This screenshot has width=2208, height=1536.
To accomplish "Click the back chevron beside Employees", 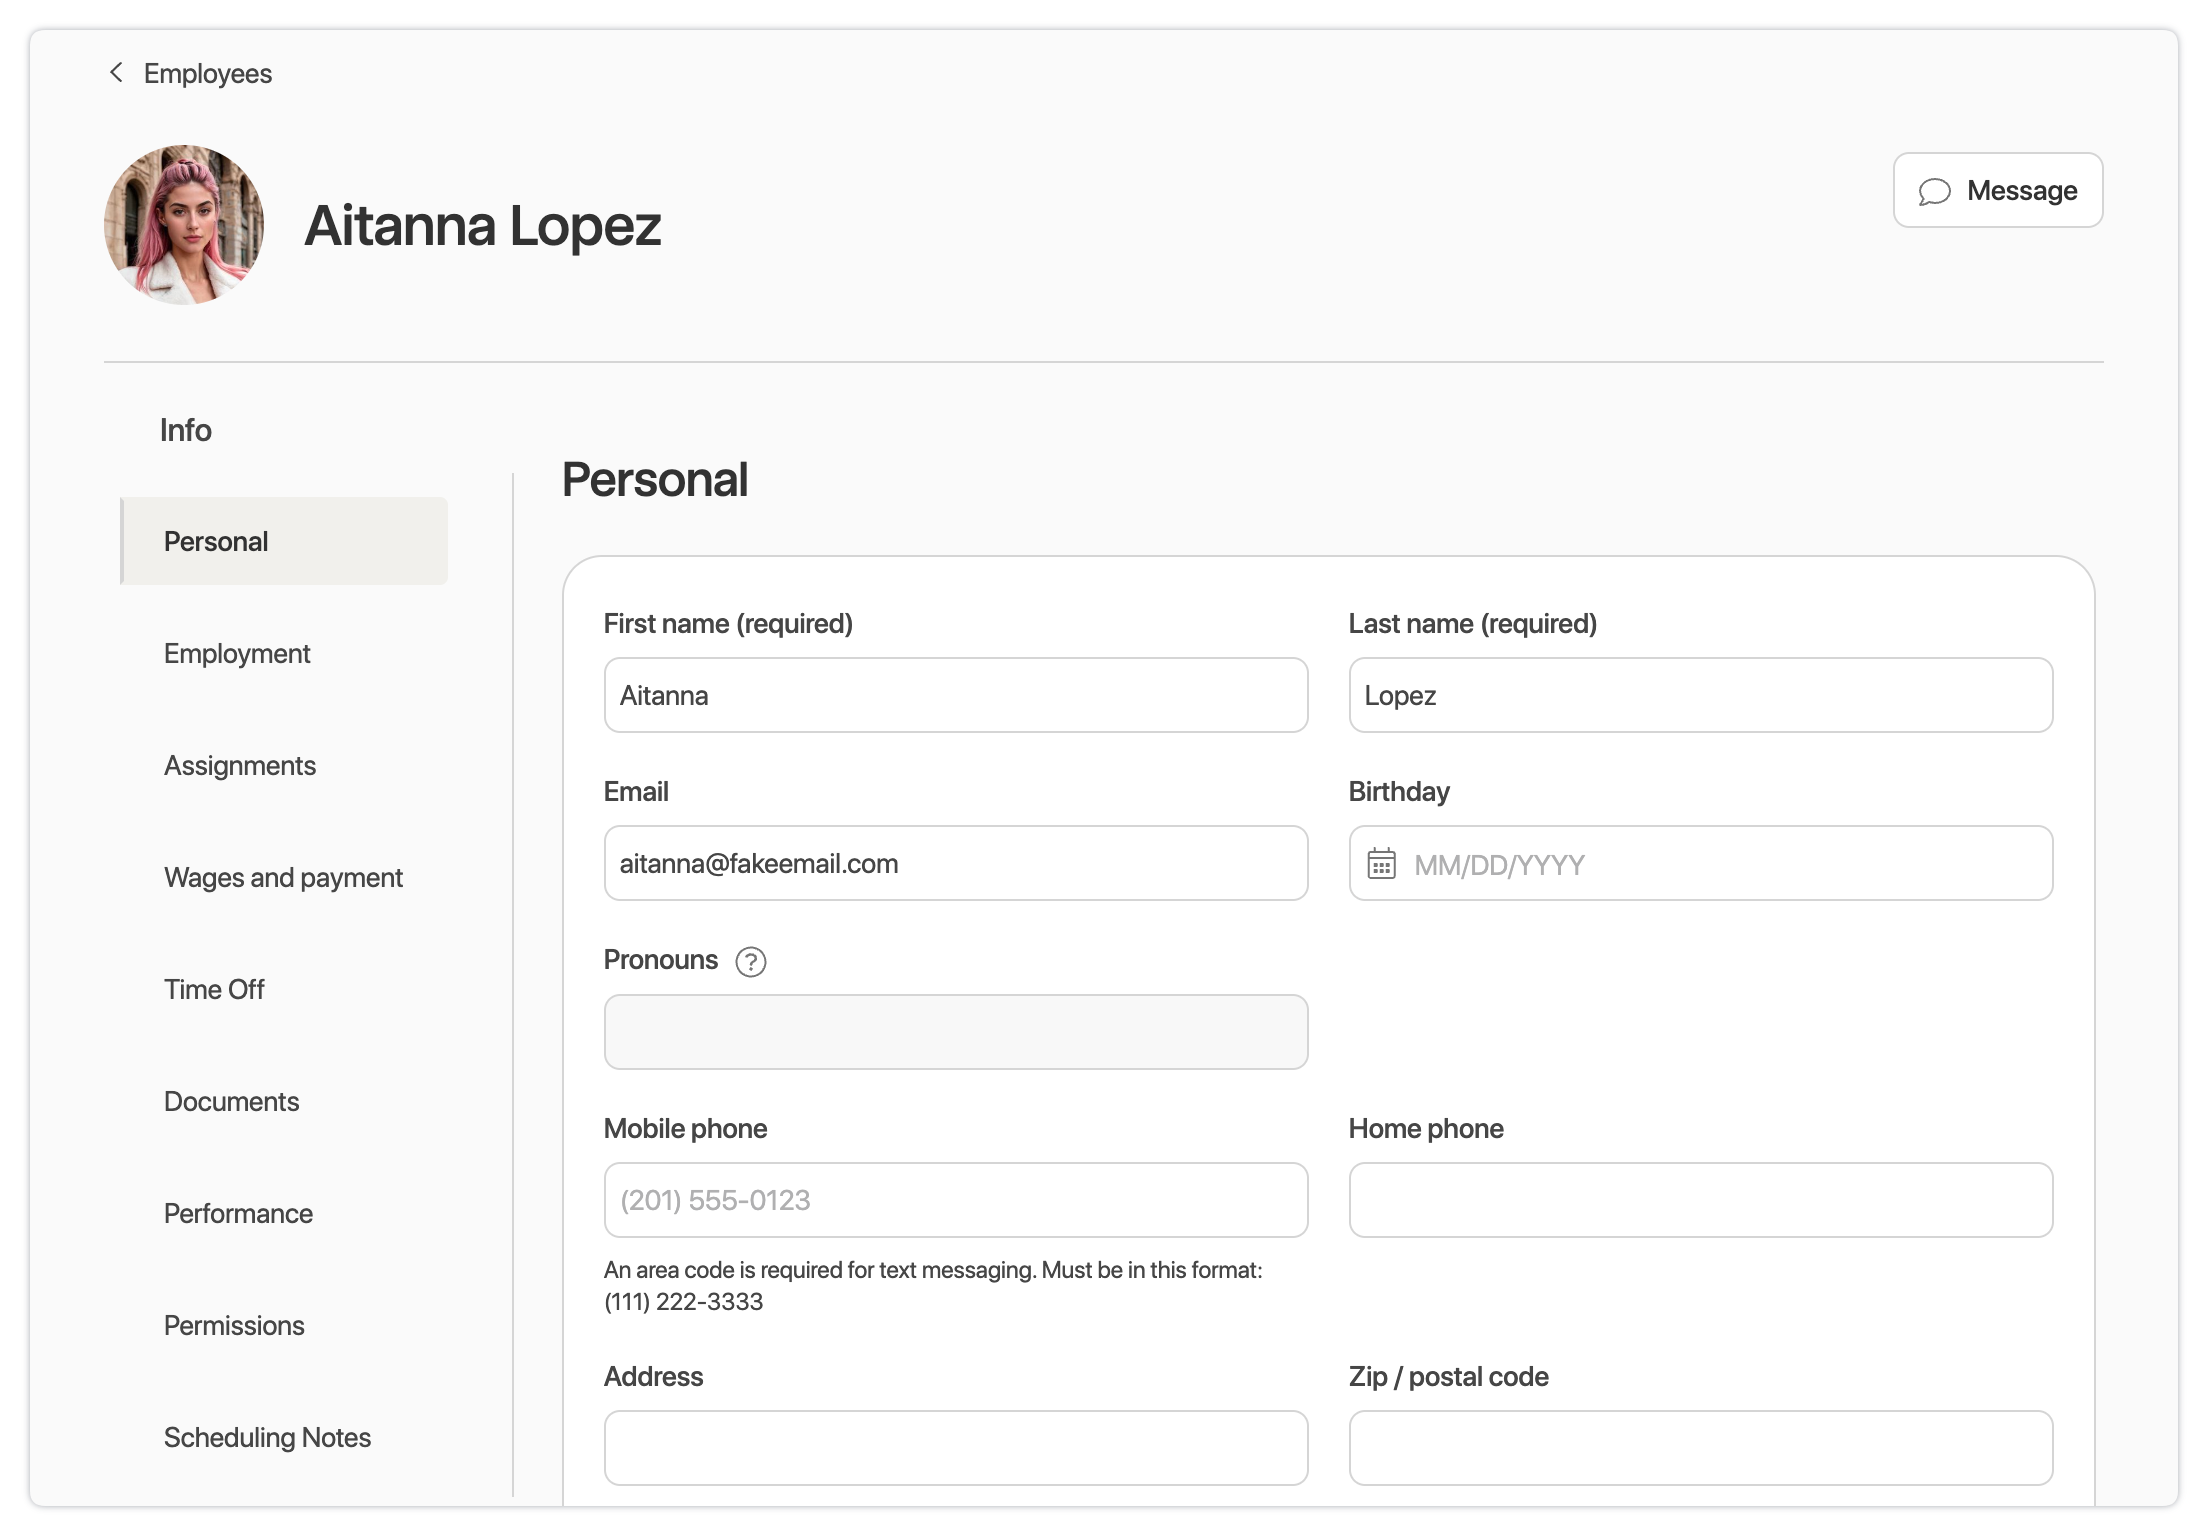I will point(116,73).
